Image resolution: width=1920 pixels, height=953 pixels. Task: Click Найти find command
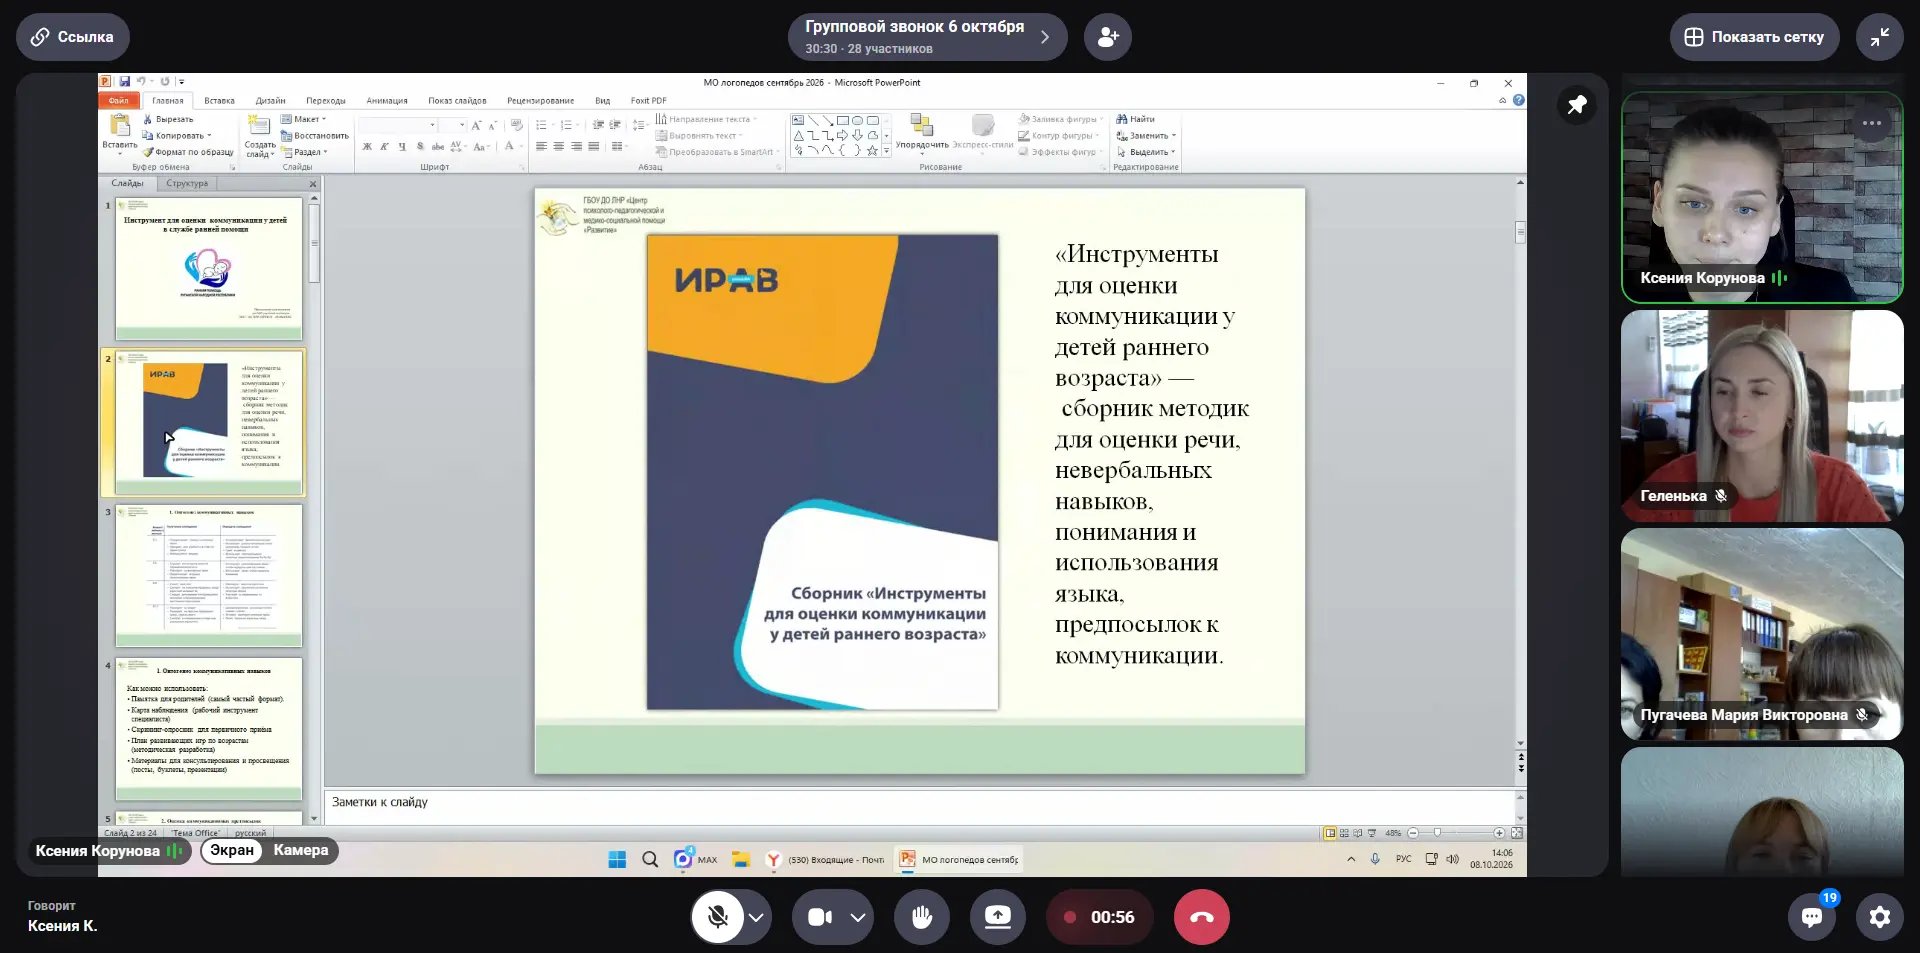[1135, 119]
